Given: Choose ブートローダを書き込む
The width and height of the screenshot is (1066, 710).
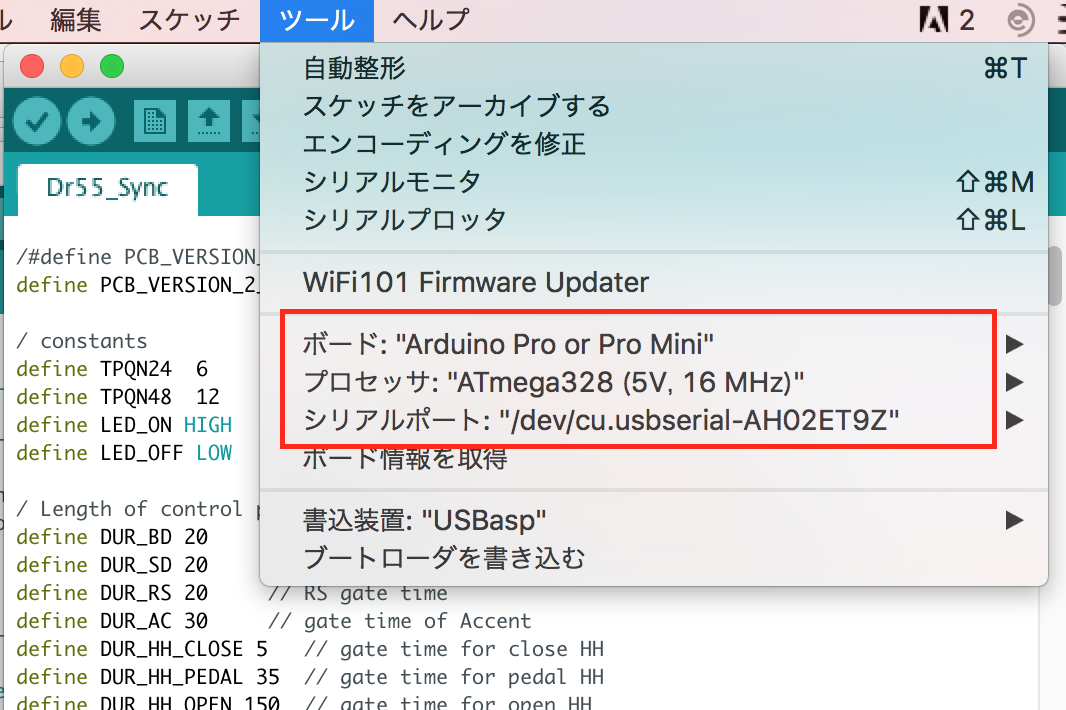Looking at the screenshot, I should click(x=653, y=558).
